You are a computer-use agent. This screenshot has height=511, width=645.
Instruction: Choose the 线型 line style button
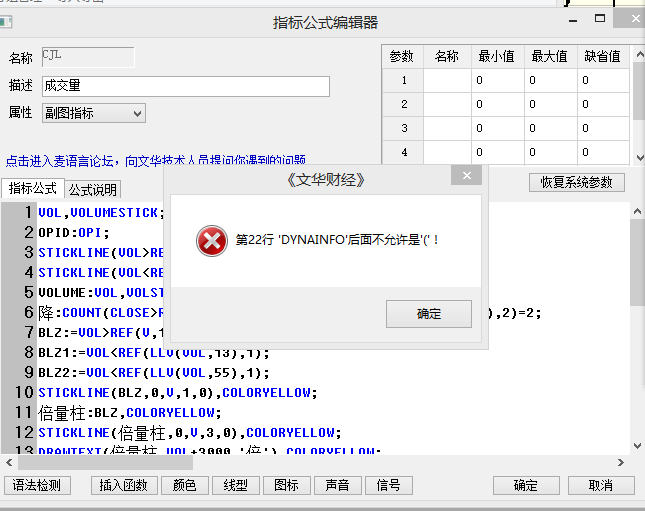point(236,485)
